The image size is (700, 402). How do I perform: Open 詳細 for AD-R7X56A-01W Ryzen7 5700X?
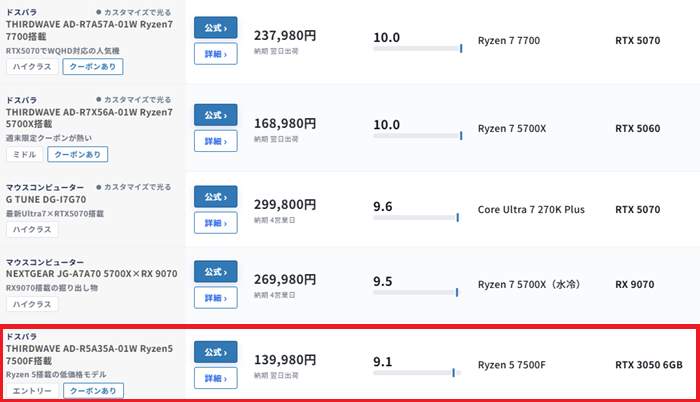point(216,141)
